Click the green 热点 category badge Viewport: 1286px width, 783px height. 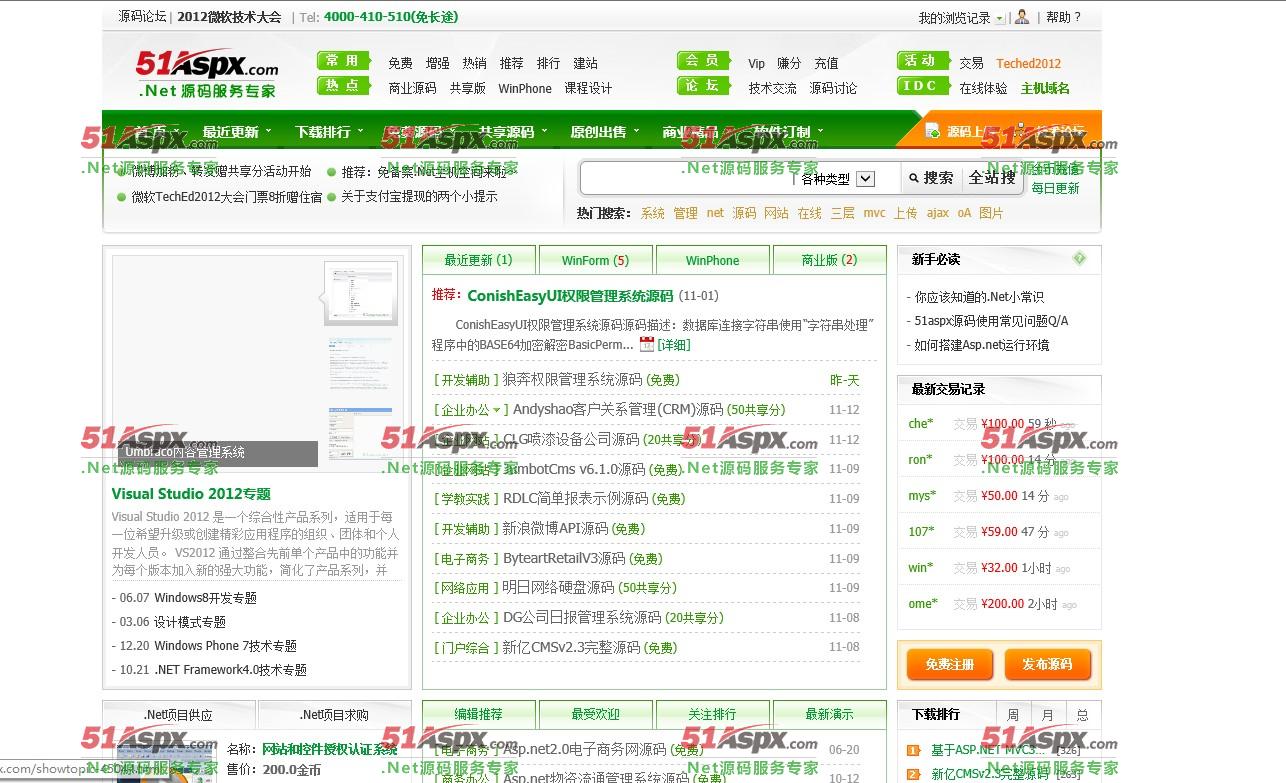point(344,87)
